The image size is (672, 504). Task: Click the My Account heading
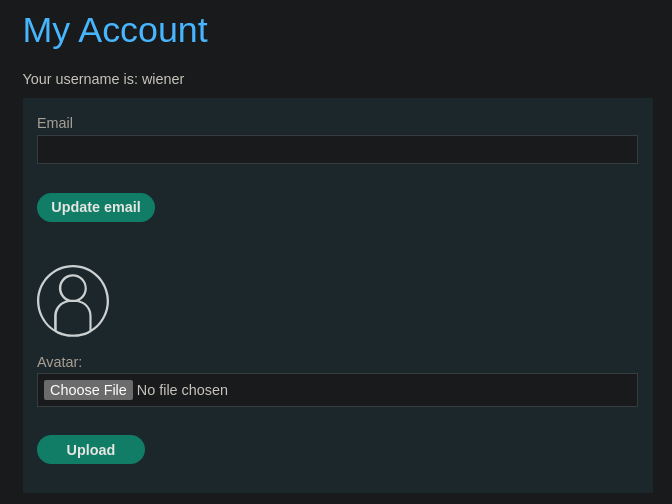coord(115,30)
